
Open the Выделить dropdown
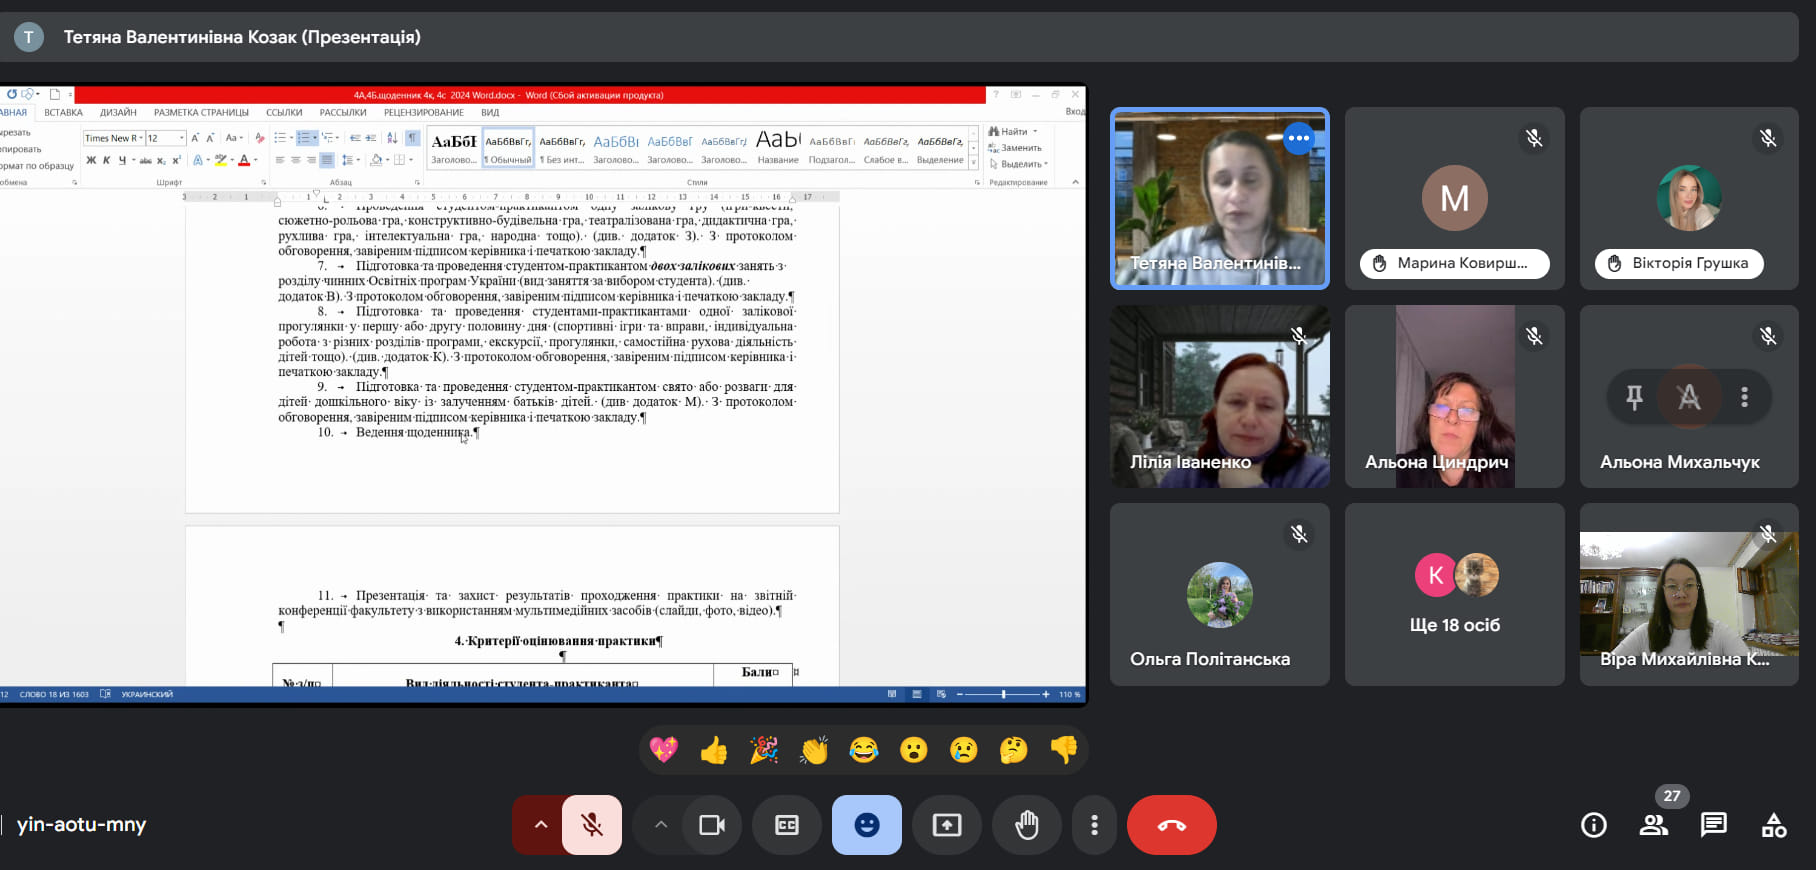1018,164
